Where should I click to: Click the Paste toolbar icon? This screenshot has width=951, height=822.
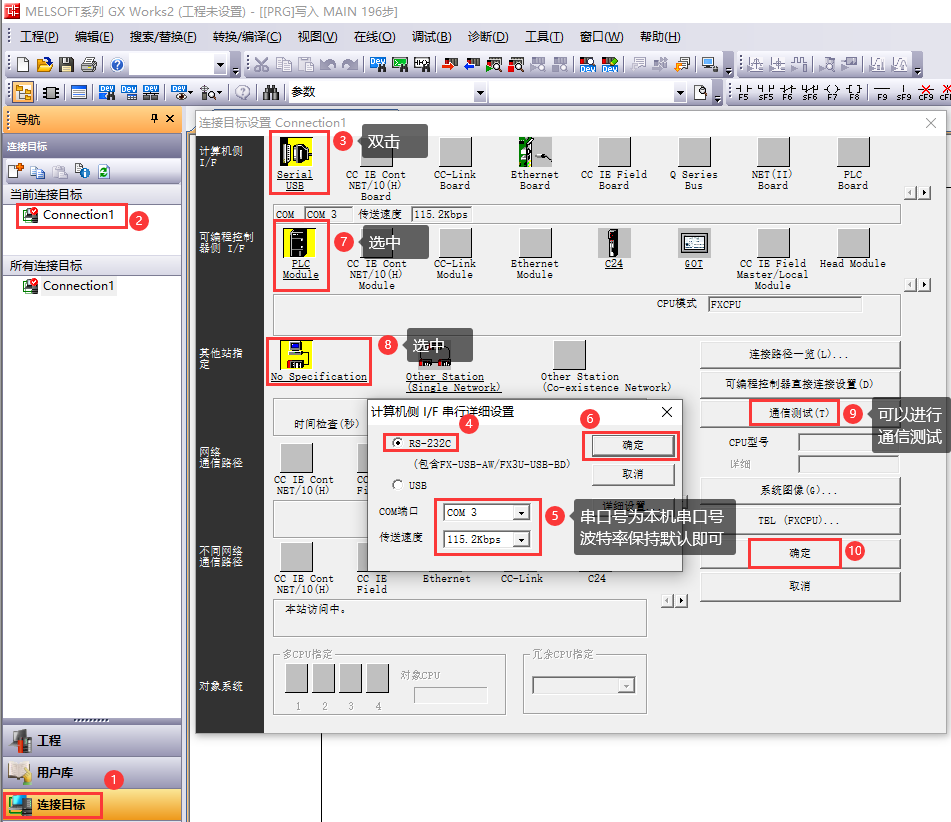pos(306,64)
